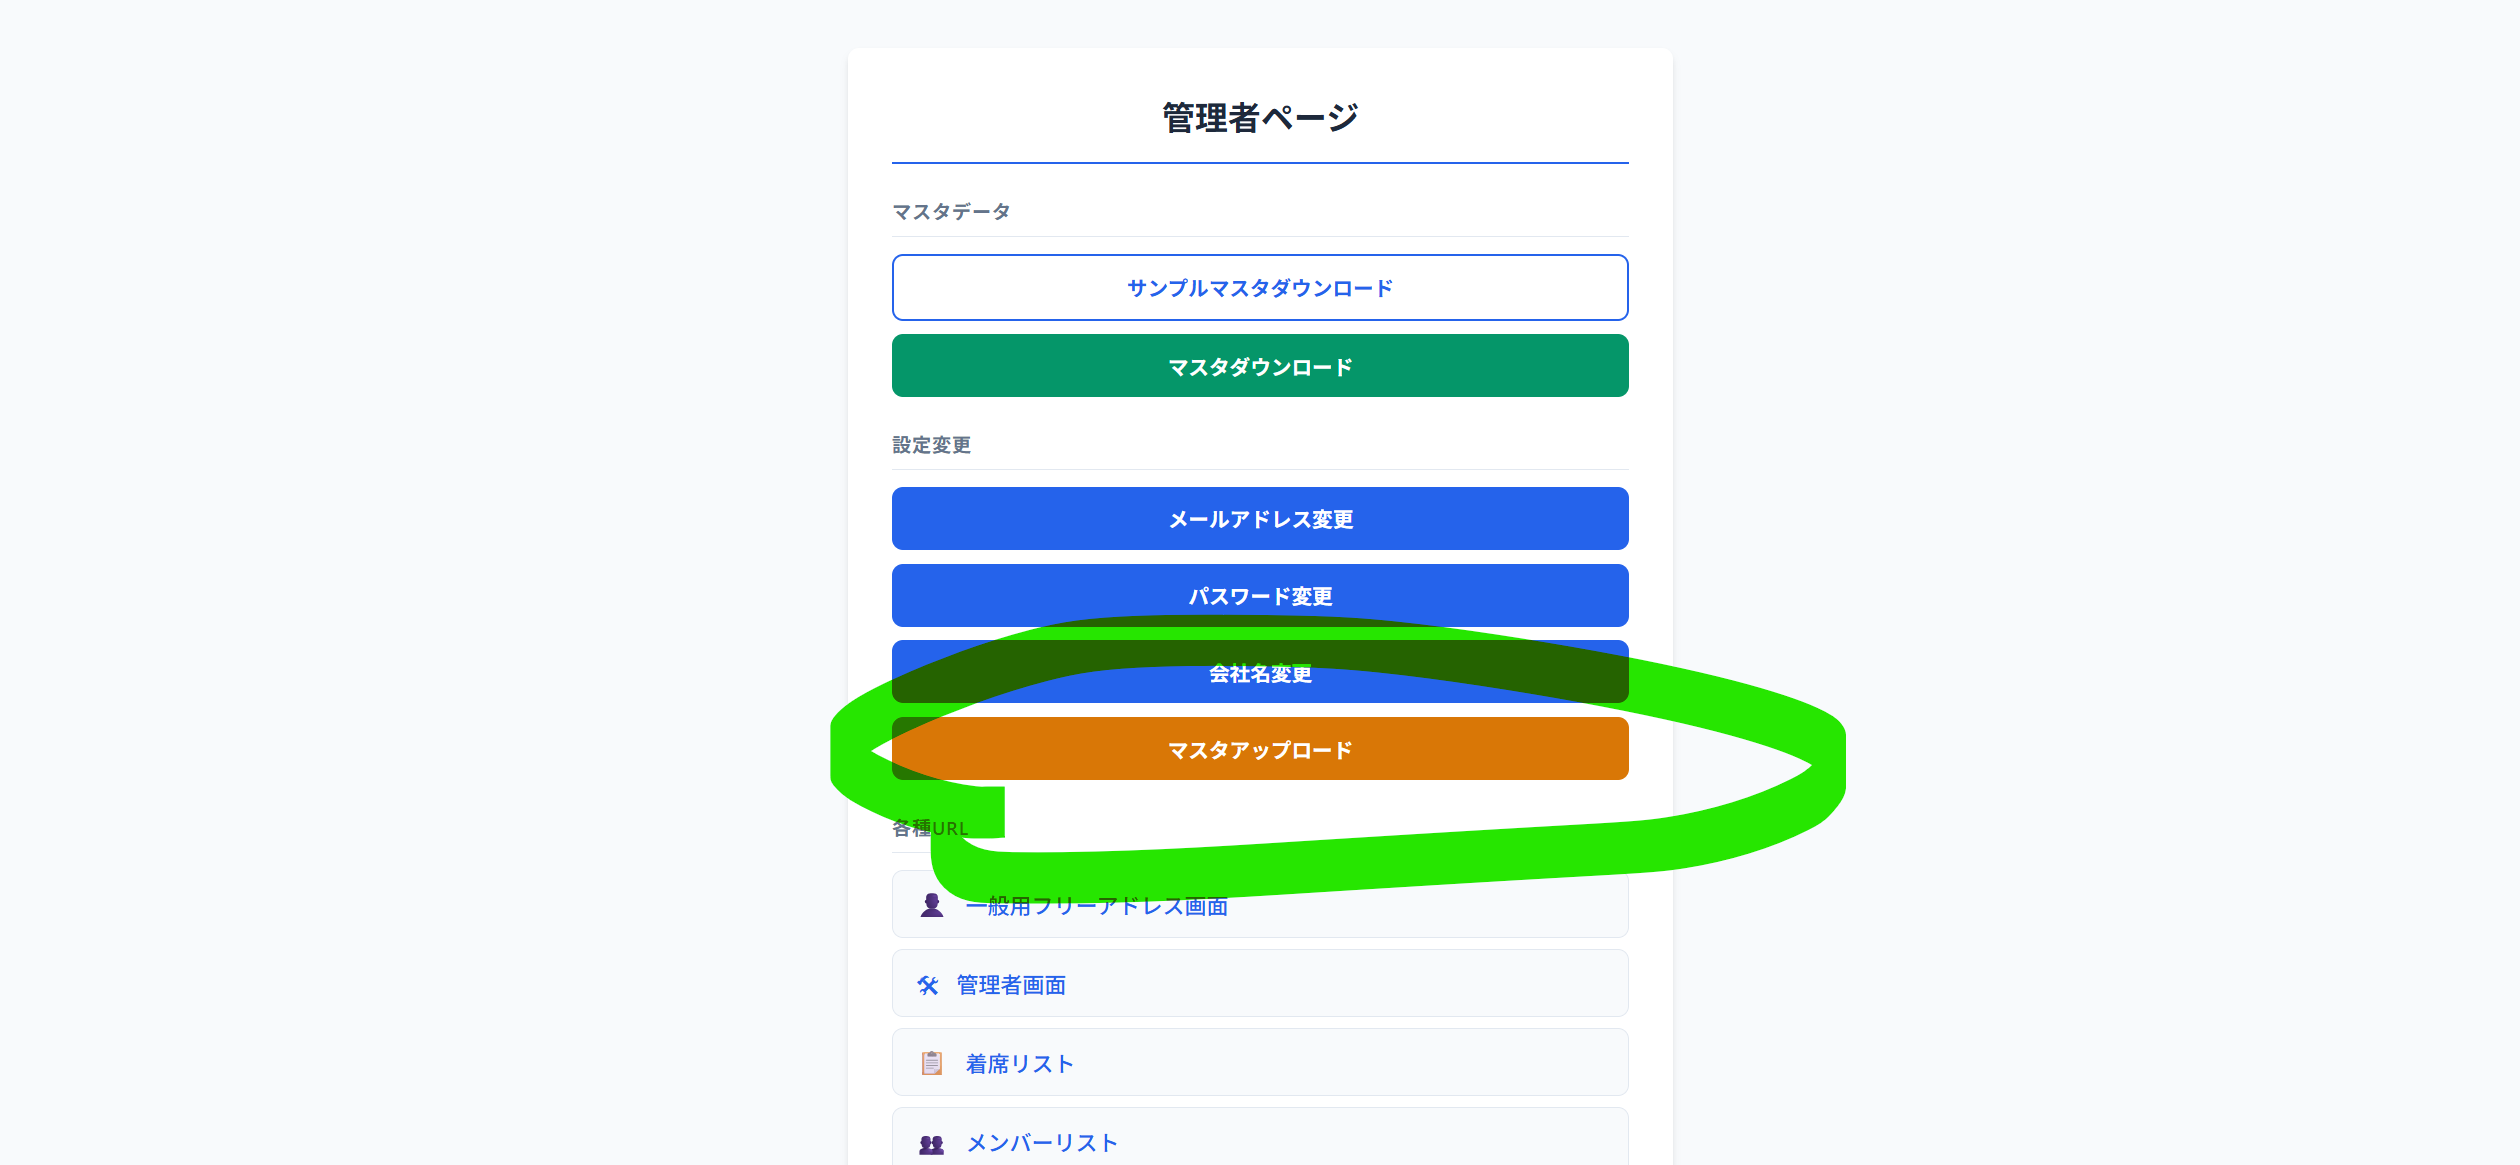Click the clipboard icon beside 着席リスト

[933, 1063]
